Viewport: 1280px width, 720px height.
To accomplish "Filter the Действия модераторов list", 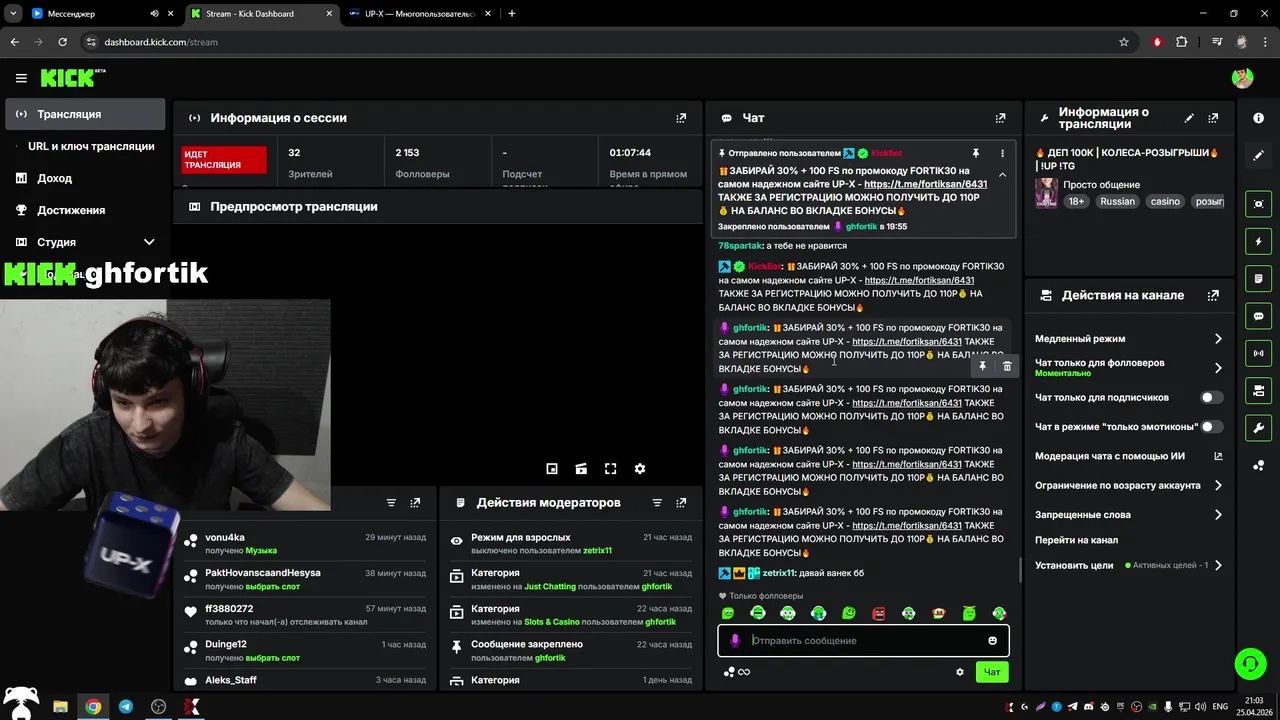I will point(657,503).
